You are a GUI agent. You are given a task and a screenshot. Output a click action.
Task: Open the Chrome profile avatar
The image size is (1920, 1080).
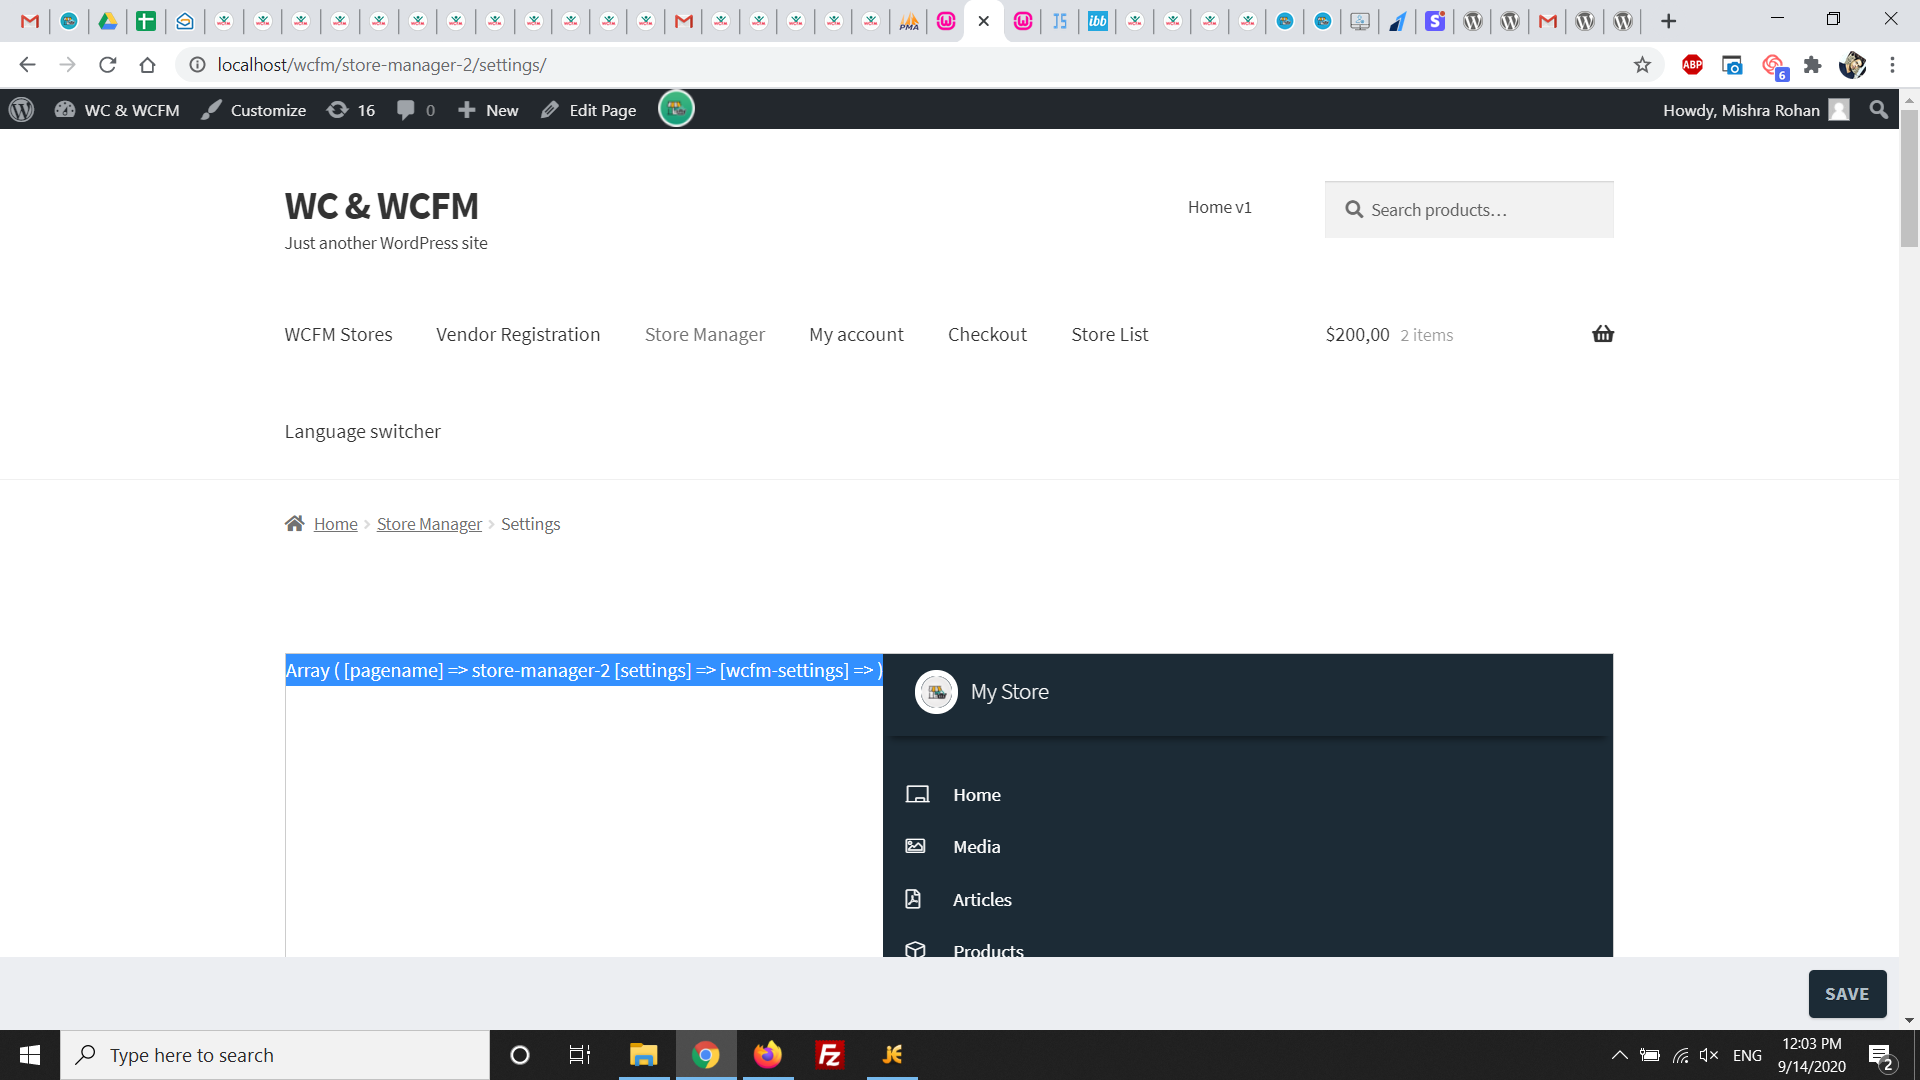click(1852, 65)
